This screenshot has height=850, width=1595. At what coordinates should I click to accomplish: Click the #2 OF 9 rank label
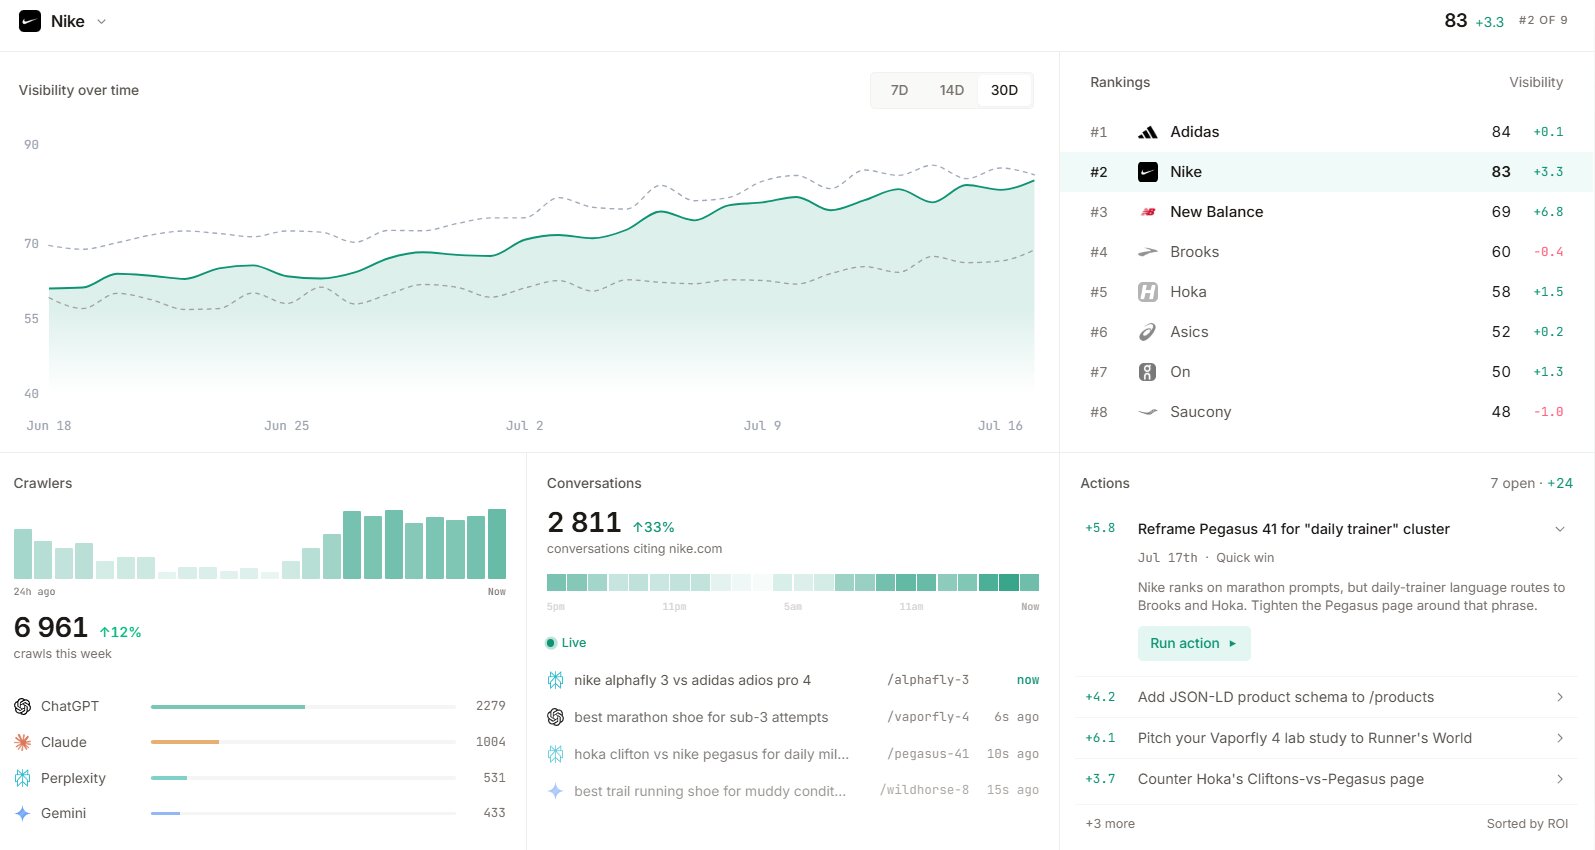[1543, 20]
